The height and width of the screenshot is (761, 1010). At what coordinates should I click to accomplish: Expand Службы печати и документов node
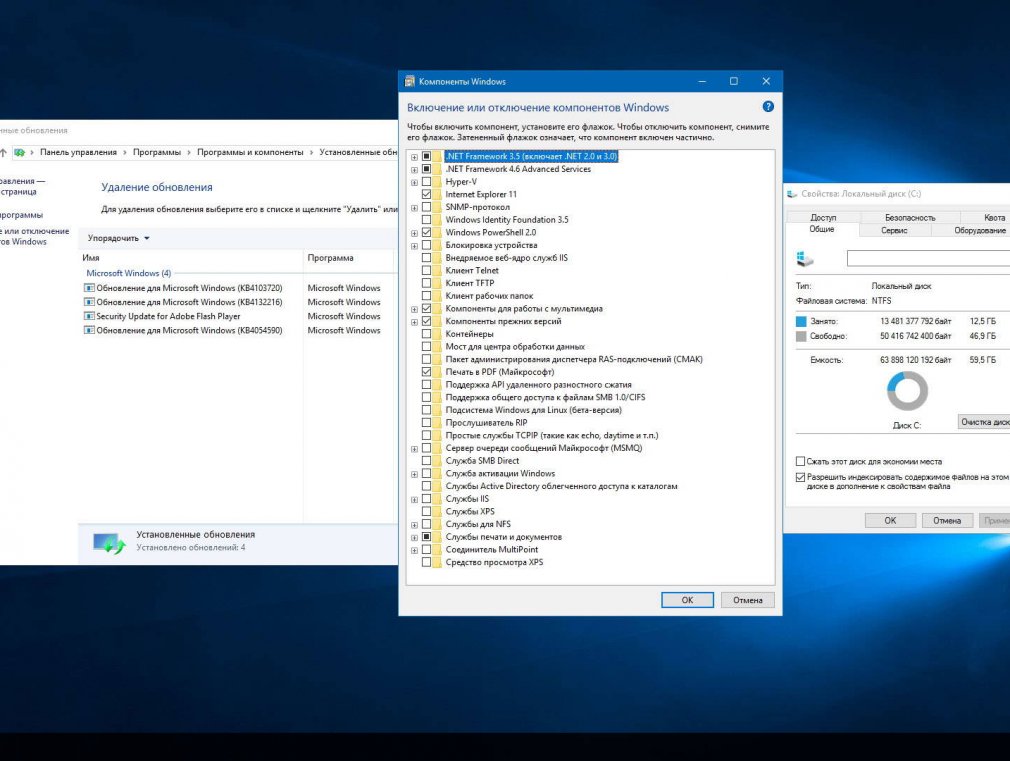[414, 537]
